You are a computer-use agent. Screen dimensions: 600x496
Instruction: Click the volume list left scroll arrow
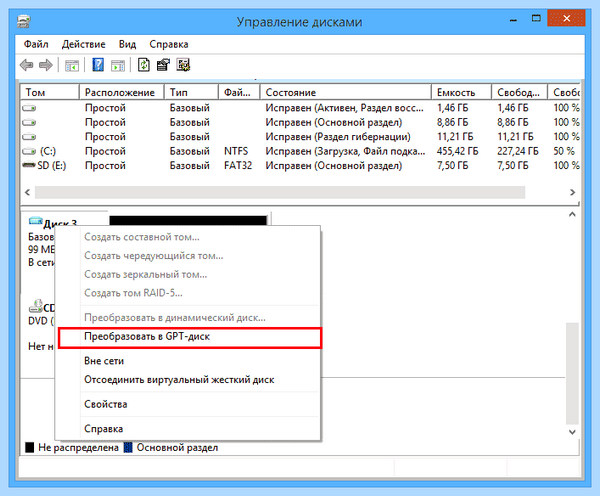point(28,192)
